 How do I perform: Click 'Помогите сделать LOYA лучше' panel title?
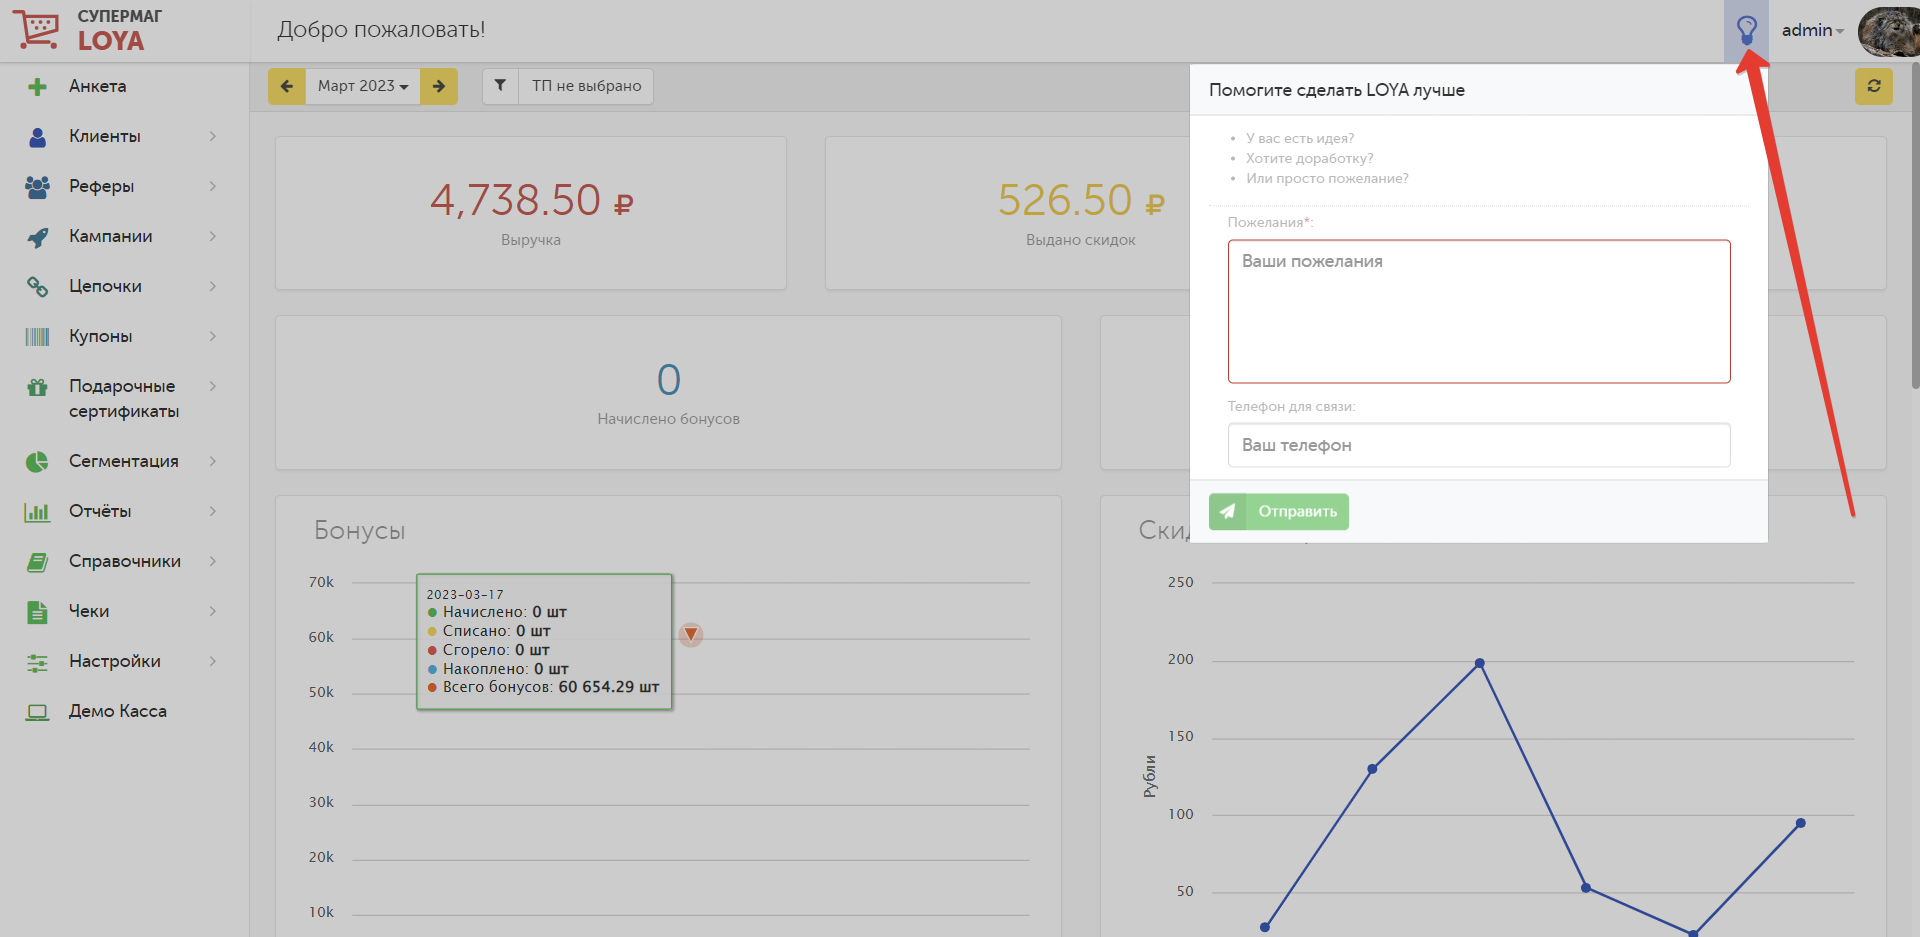coord(1337,90)
